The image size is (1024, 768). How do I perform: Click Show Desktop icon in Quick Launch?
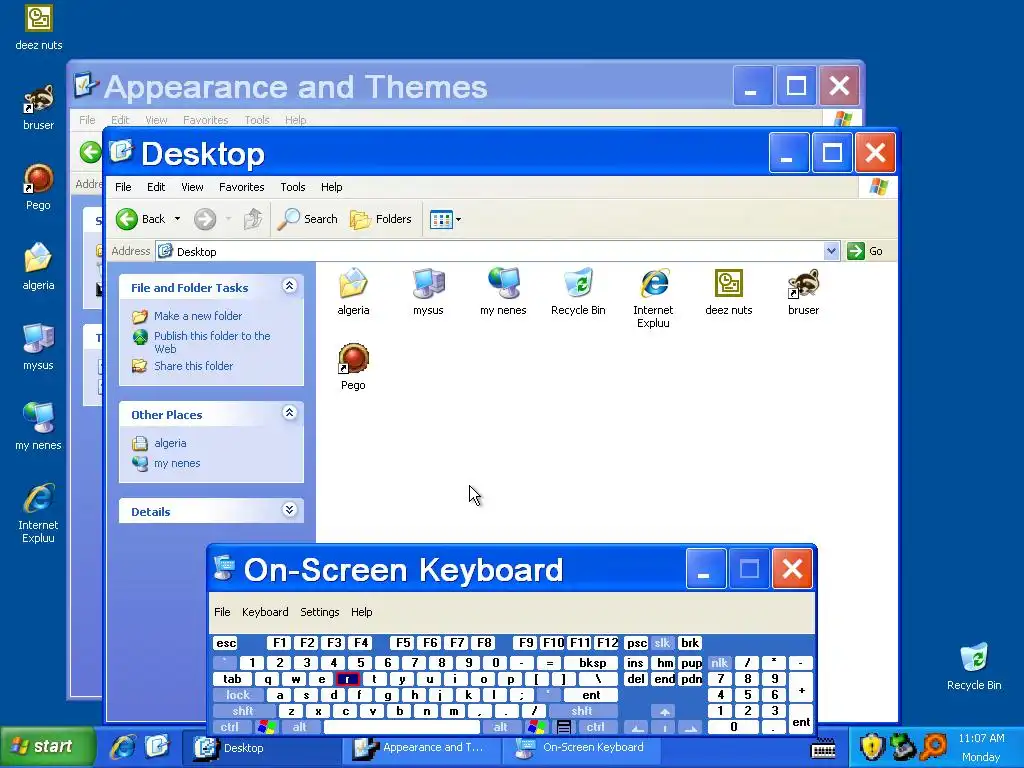coord(157,746)
